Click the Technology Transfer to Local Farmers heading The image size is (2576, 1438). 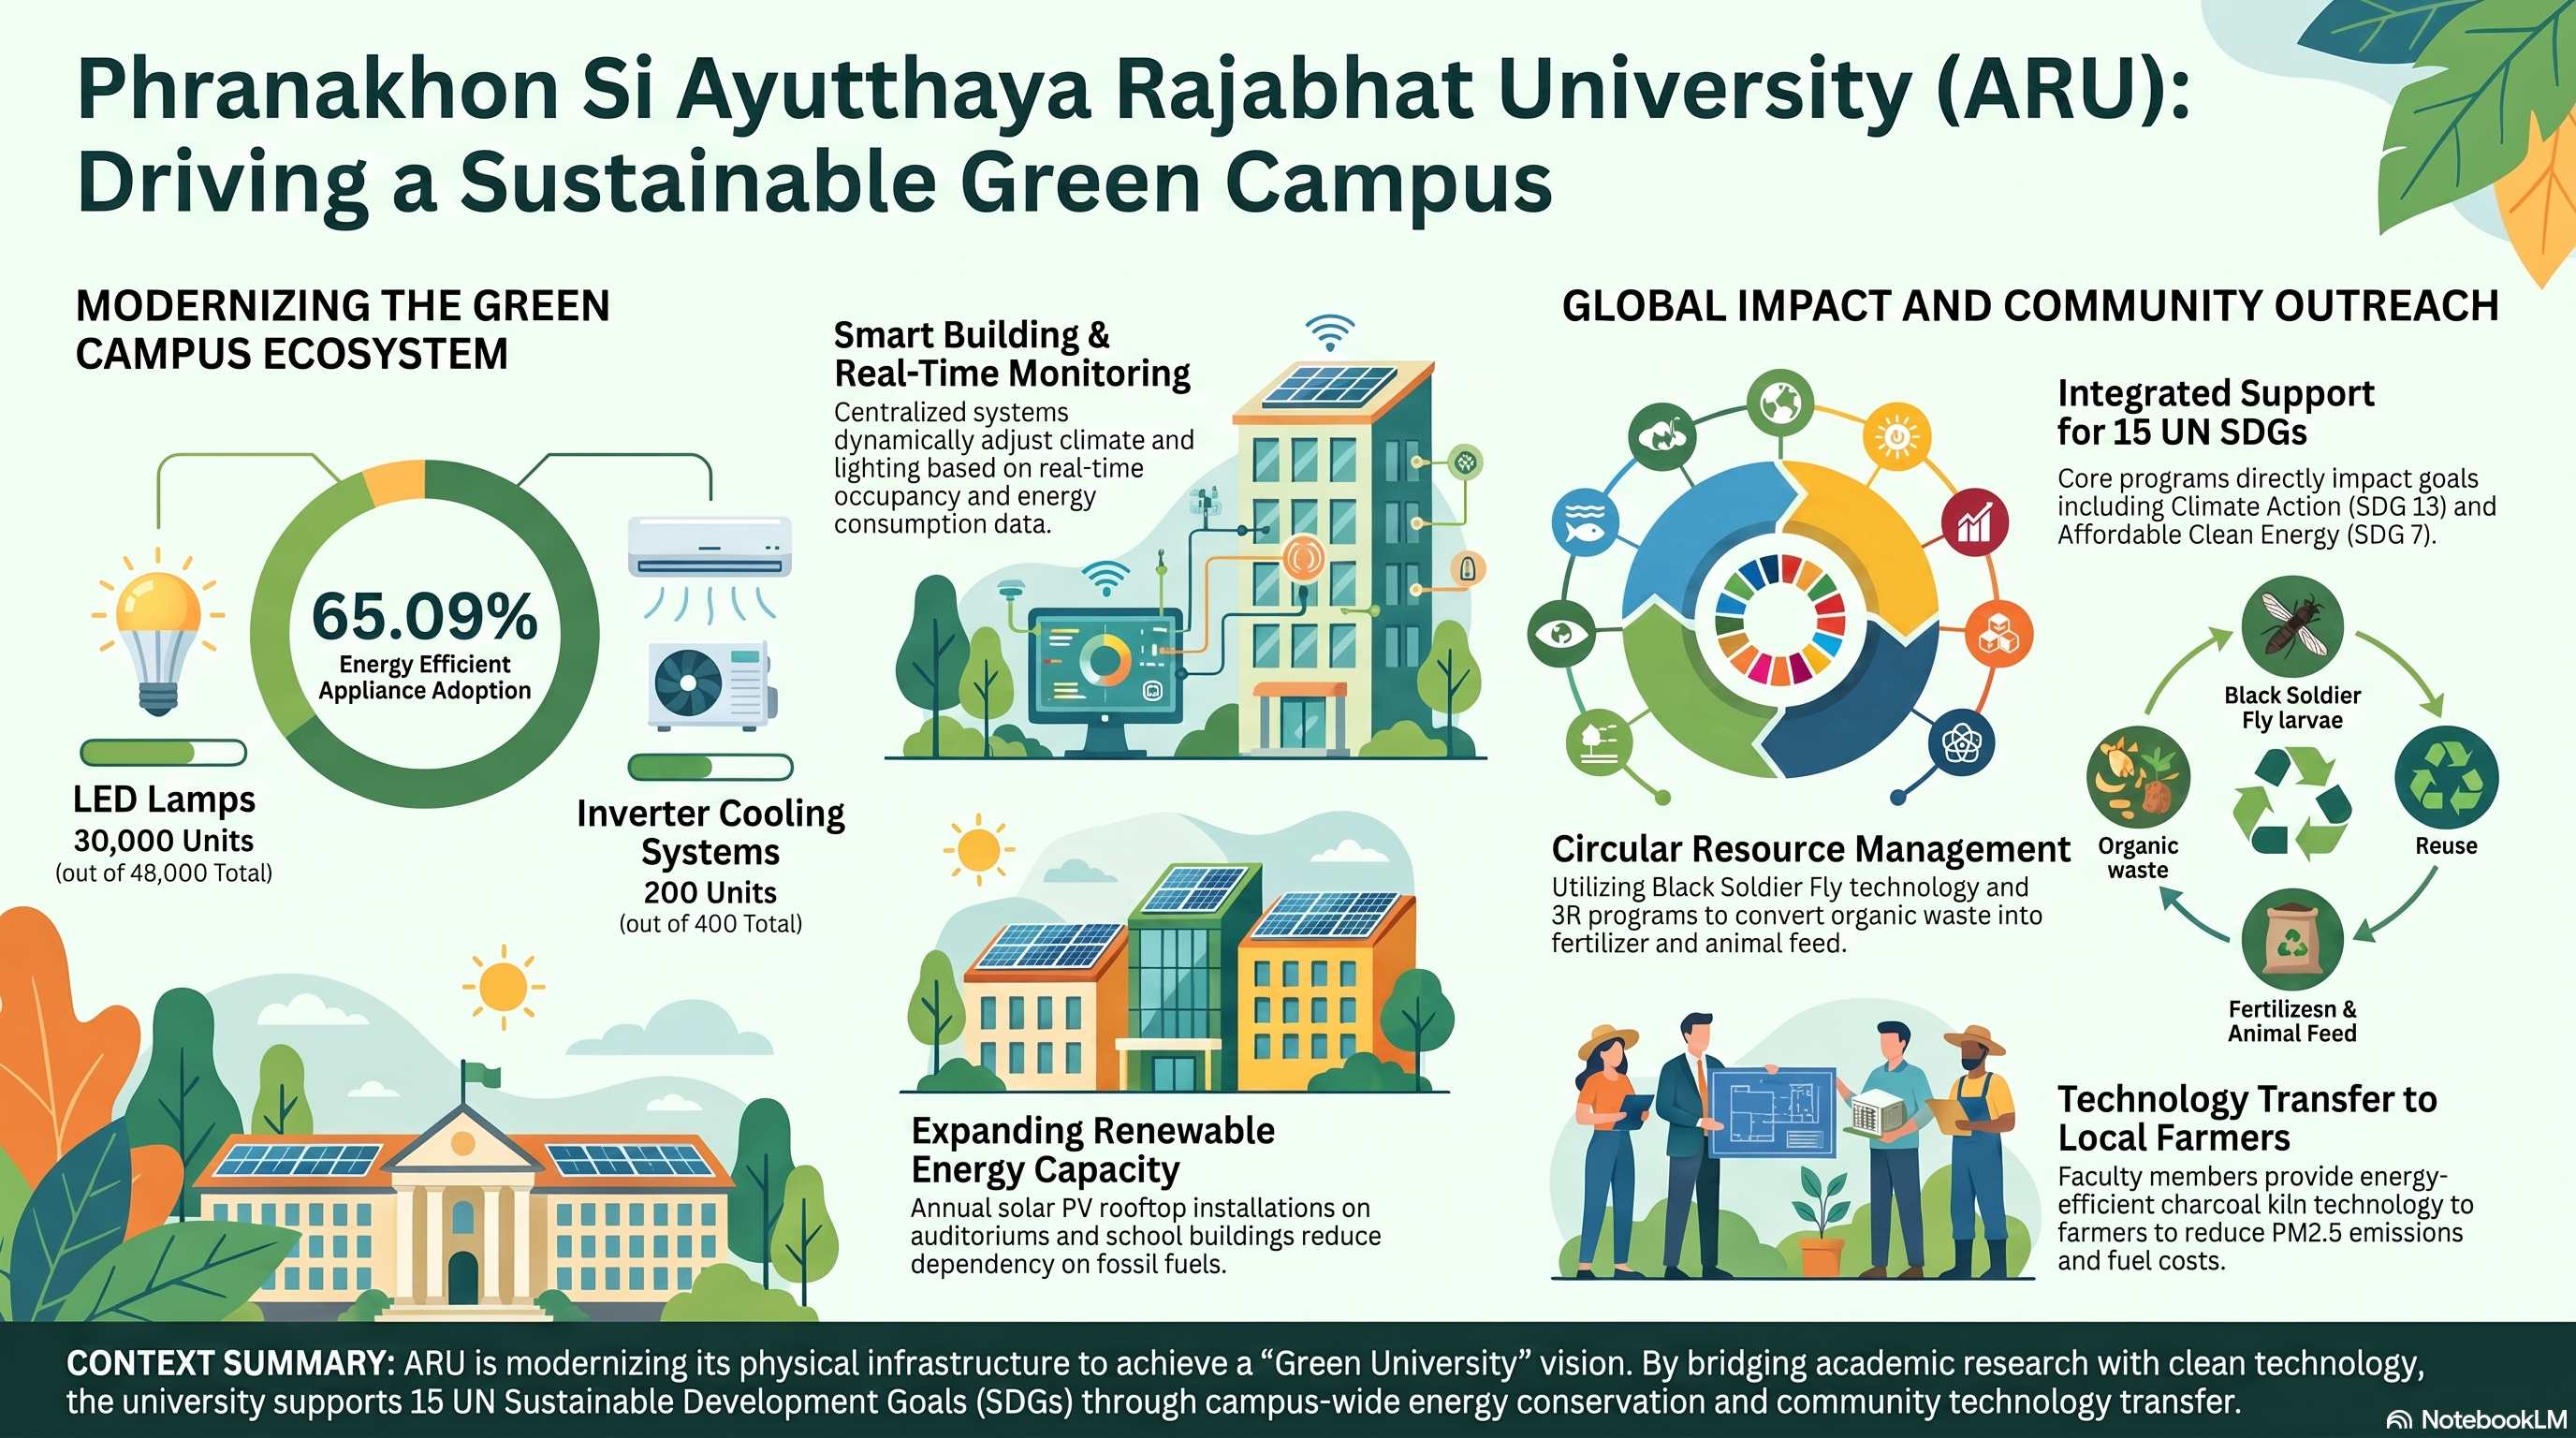tap(2247, 1118)
